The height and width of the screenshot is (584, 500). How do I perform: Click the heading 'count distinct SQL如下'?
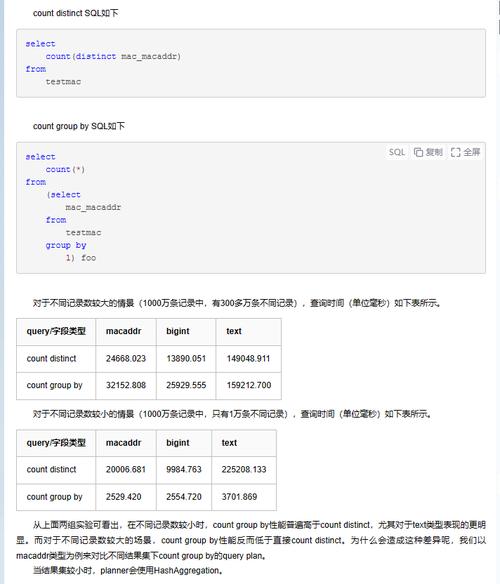pos(76,13)
